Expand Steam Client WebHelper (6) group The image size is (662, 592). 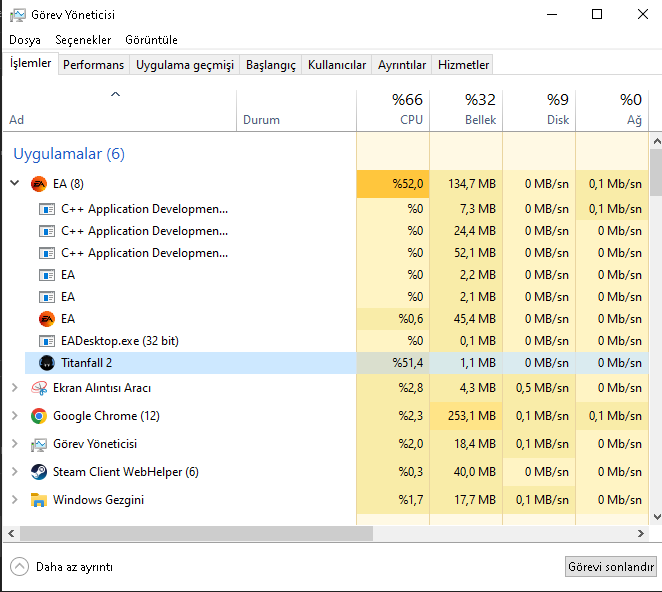(15, 471)
